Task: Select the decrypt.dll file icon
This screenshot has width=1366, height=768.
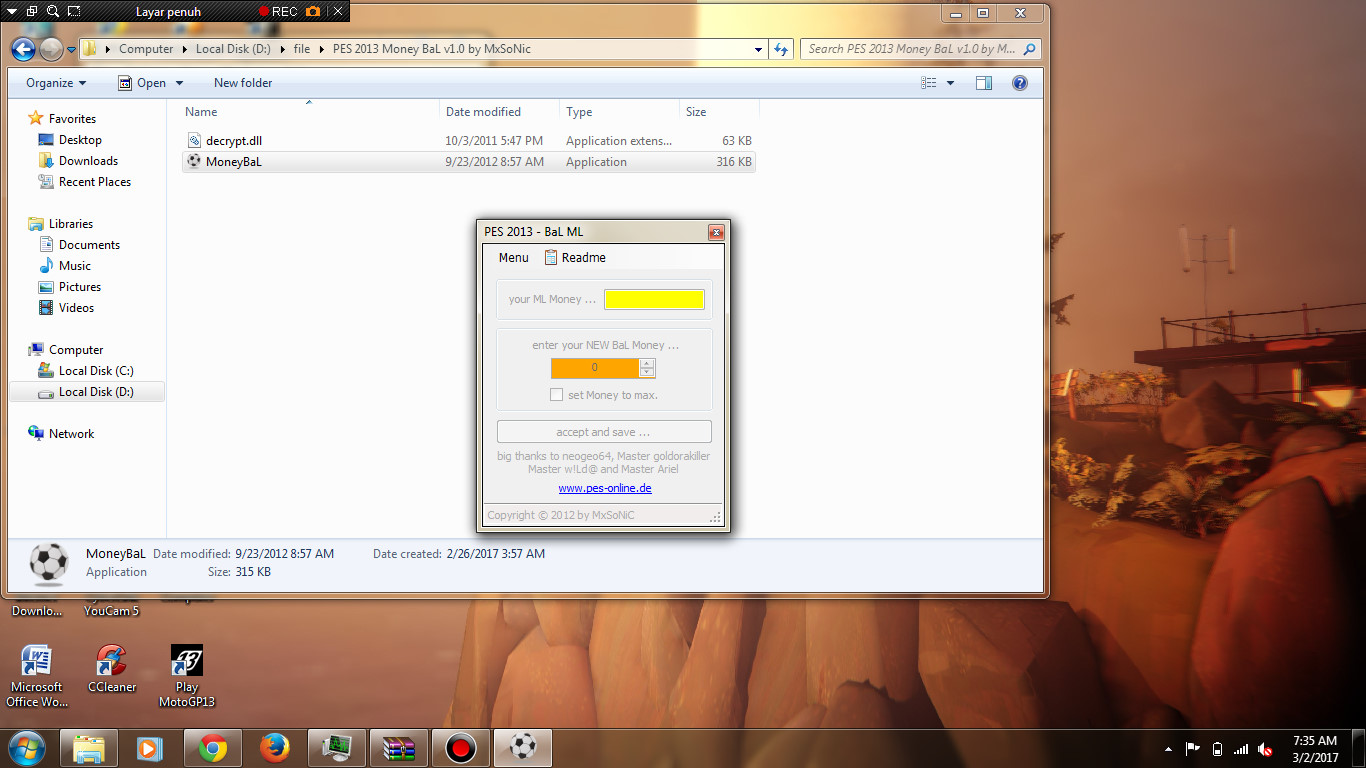Action: pos(194,141)
